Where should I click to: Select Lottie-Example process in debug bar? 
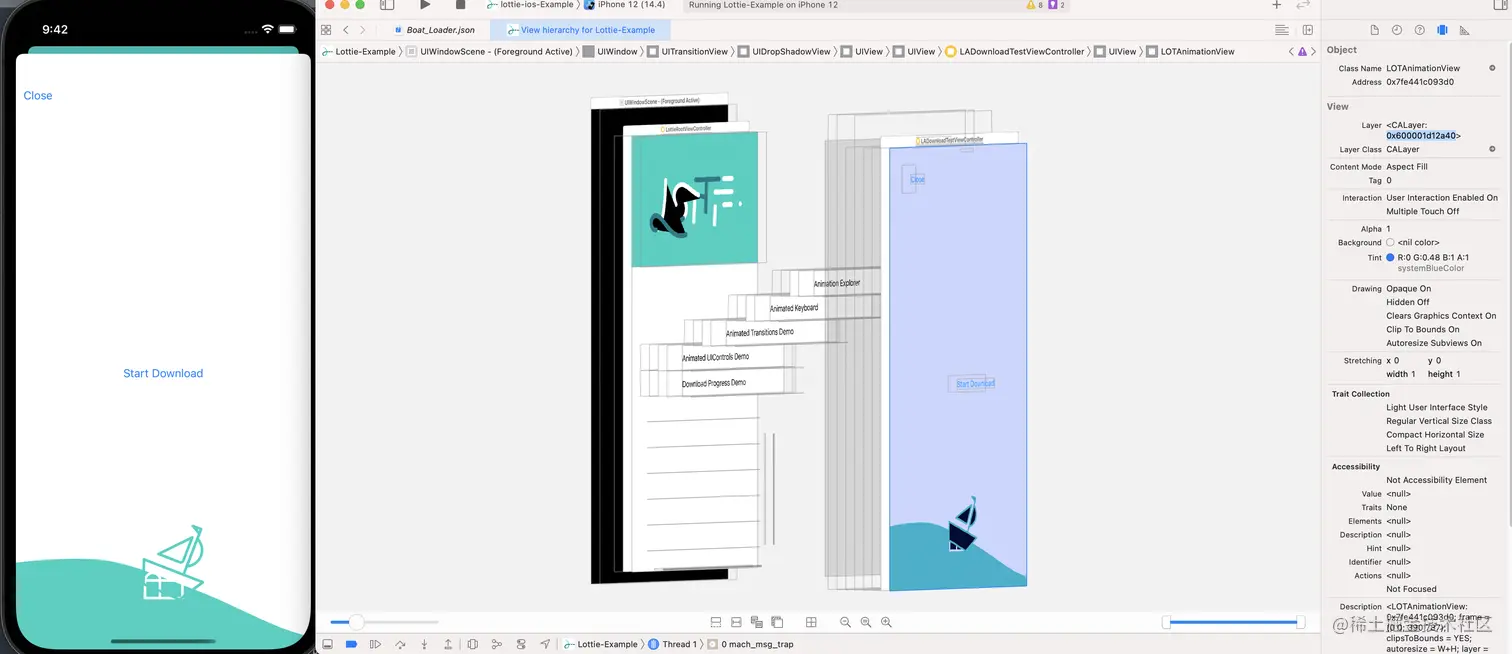(600, 644)
